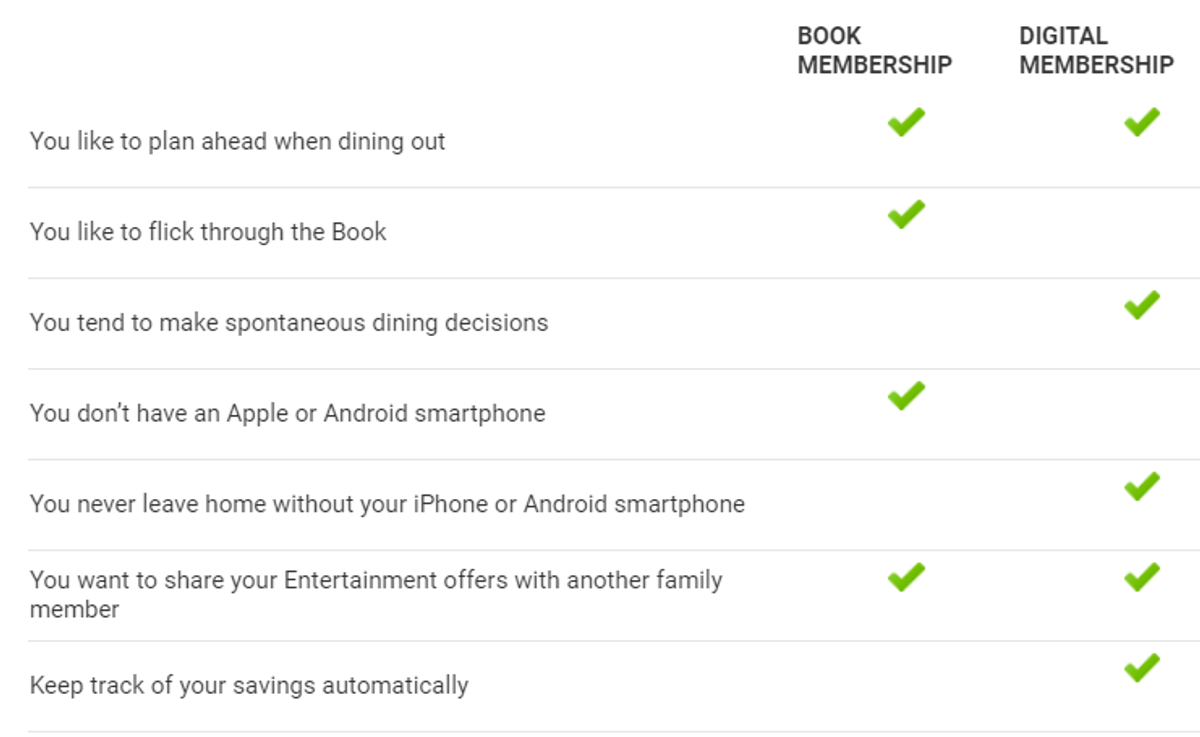Click 'You like to flick through the Book'

click(x=208, y=232)
